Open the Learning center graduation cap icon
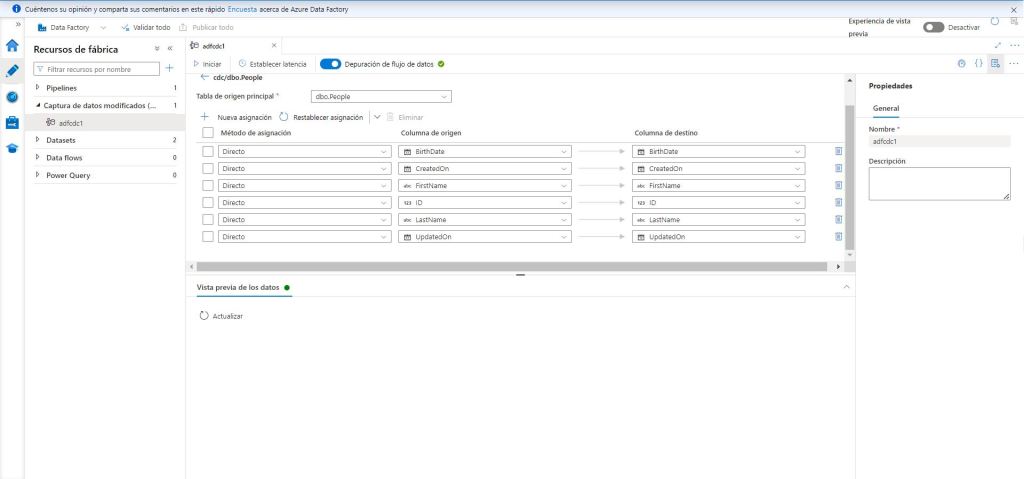Viewport: 1024px width, 479px height. pos(12,148)
